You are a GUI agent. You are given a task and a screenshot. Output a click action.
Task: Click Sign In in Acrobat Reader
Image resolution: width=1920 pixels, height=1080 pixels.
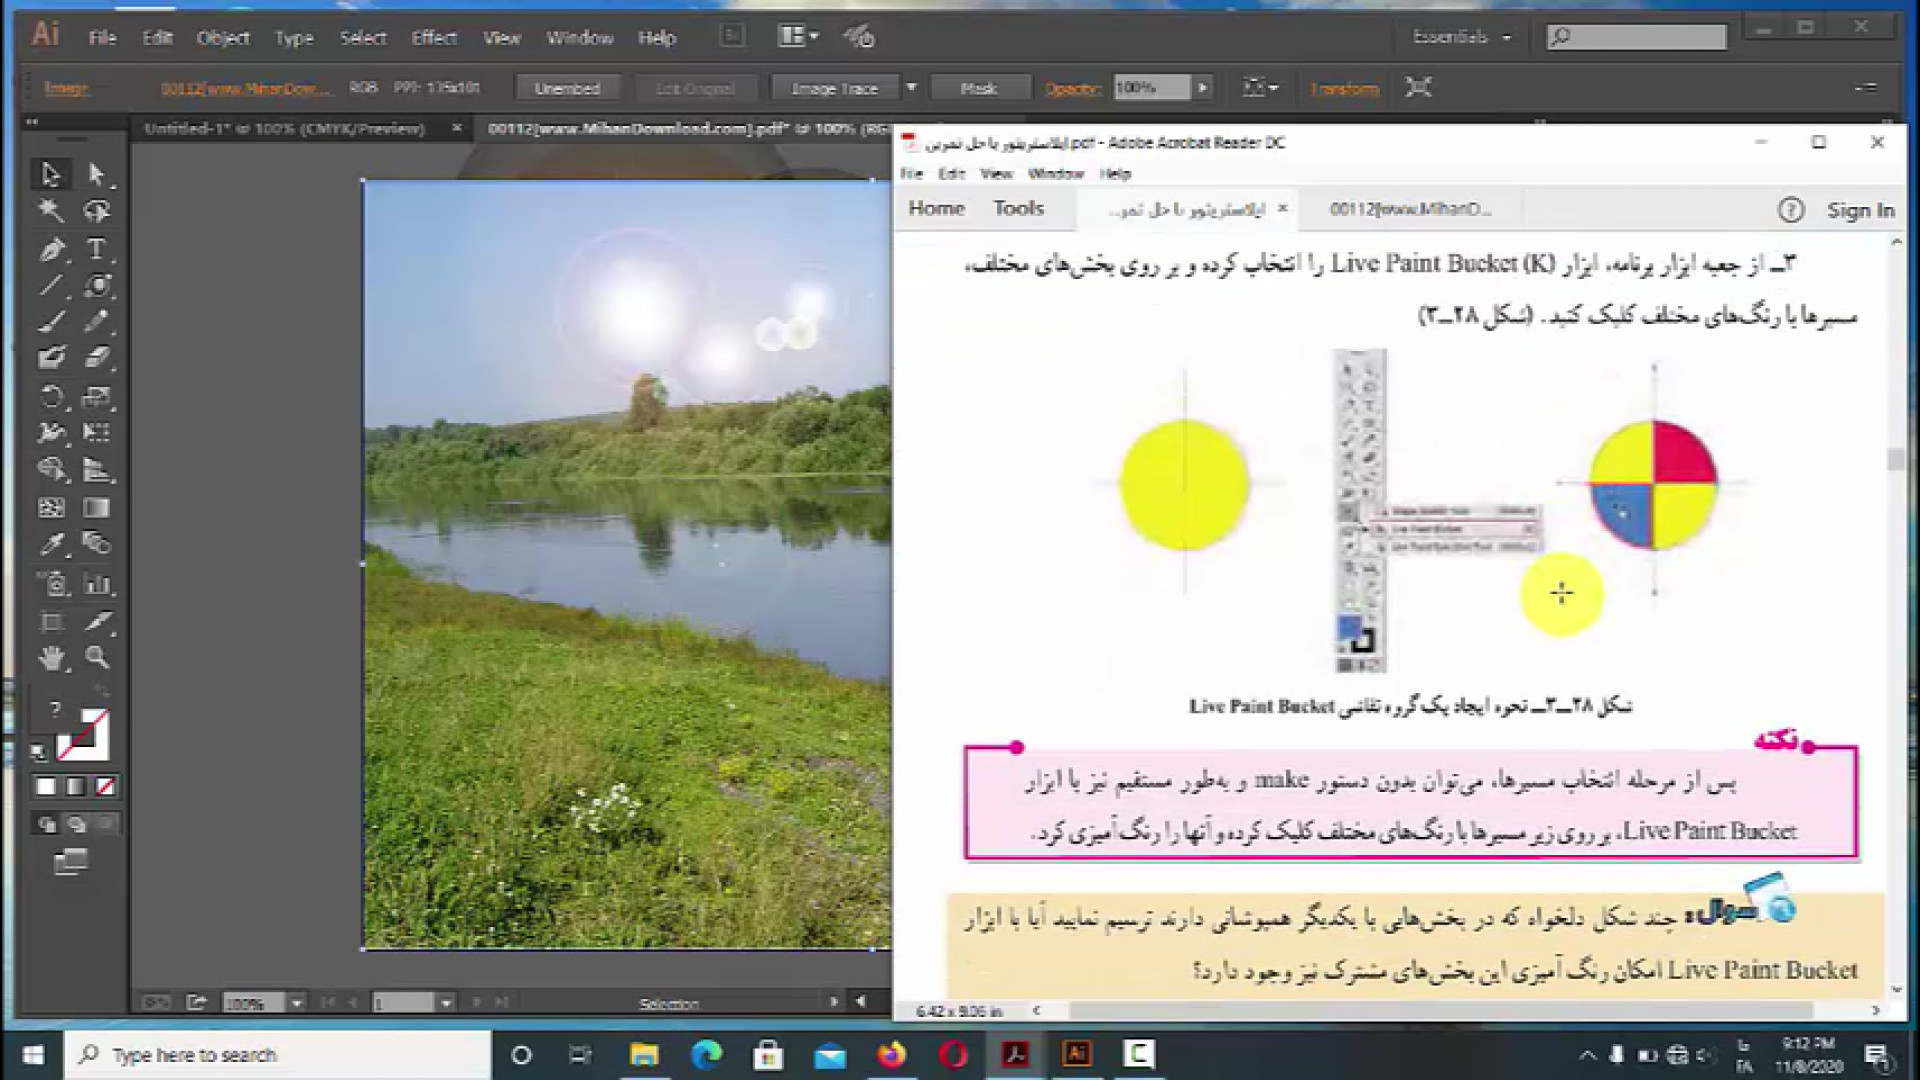click(x=1860, y=210)
